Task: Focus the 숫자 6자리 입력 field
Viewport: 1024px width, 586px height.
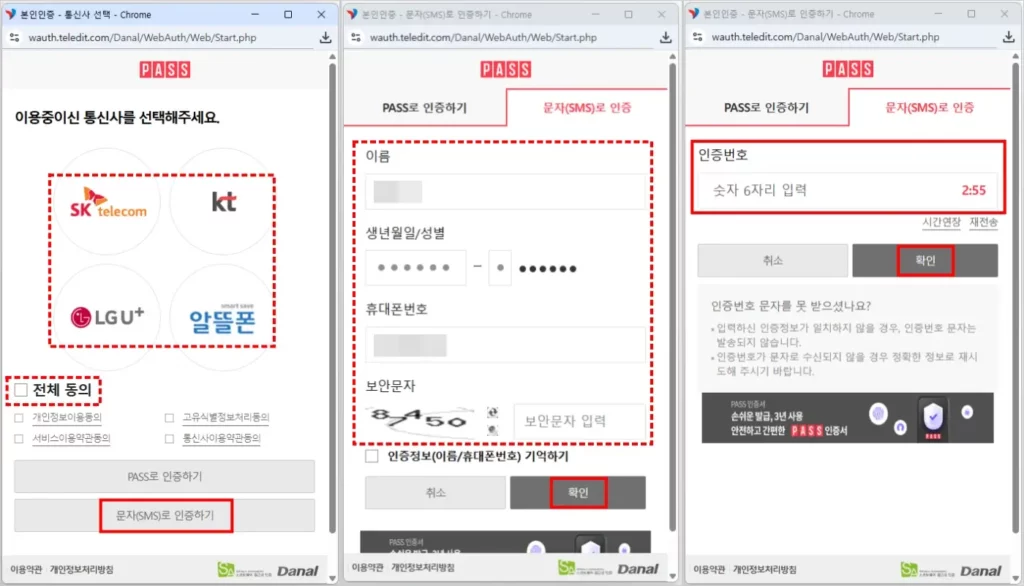Action: (x=847, y=191)
